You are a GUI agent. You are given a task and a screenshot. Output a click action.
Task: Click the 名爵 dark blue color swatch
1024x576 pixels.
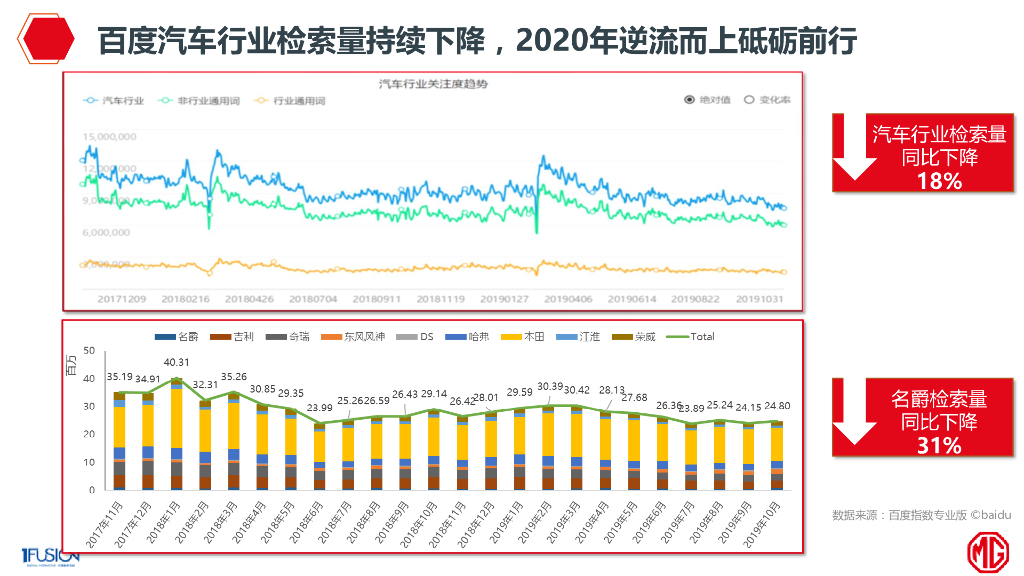pos(163,337)
